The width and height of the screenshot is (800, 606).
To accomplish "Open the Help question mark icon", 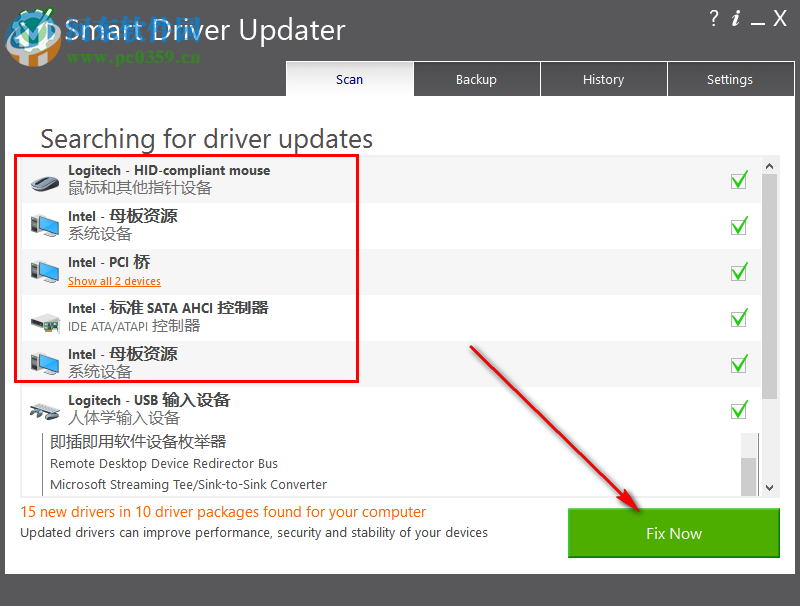I will tap(712, 18).
